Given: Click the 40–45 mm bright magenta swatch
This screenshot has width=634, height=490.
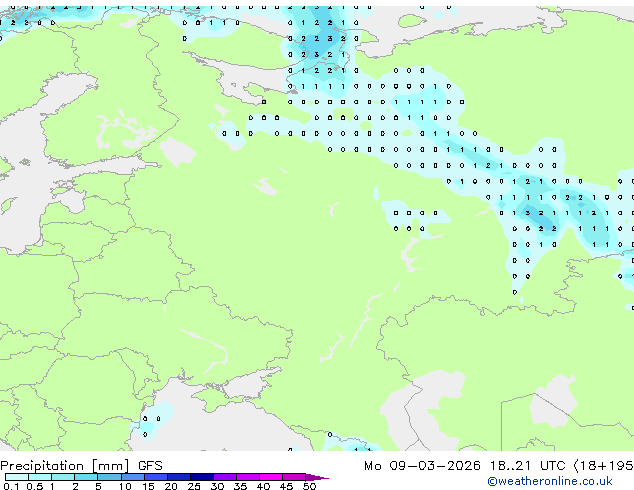Looking at the screenshot, I should click(x=271, y=477).
